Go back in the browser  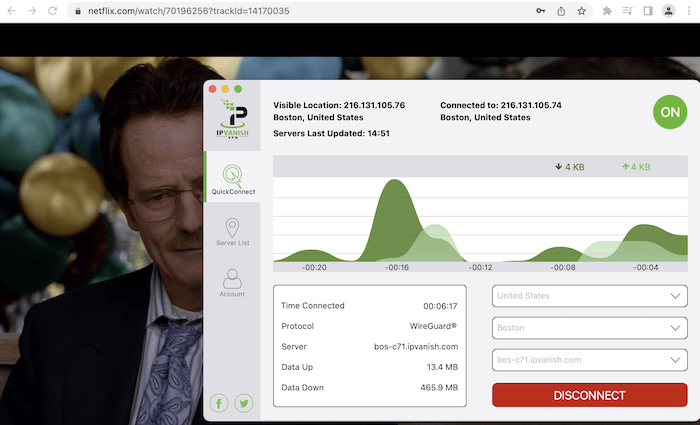[12, 11]
